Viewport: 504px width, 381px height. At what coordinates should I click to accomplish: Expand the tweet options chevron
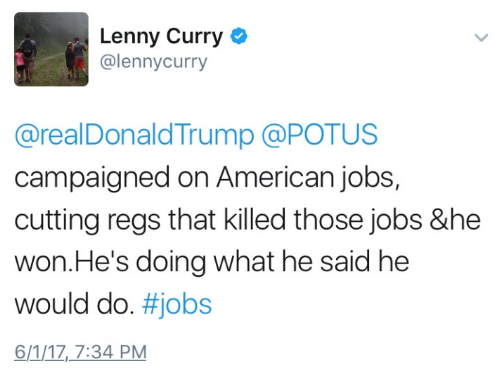click(x=481, y=37)
